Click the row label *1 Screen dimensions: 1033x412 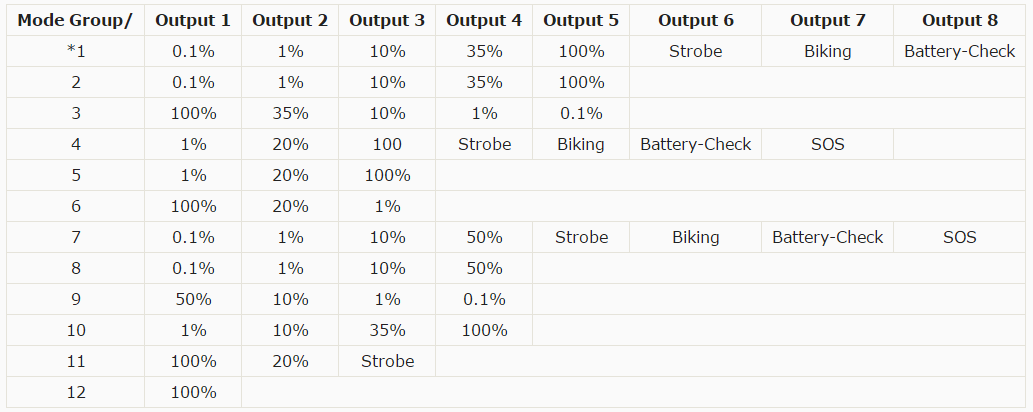75,51
